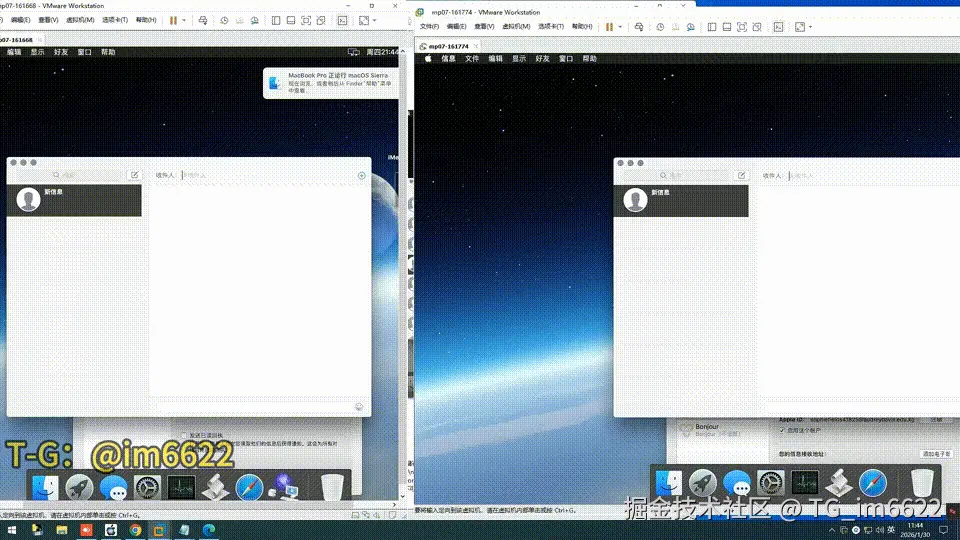Open 查看(V) menu in right VMware window

pyautogui.click(x=484, y=26)
